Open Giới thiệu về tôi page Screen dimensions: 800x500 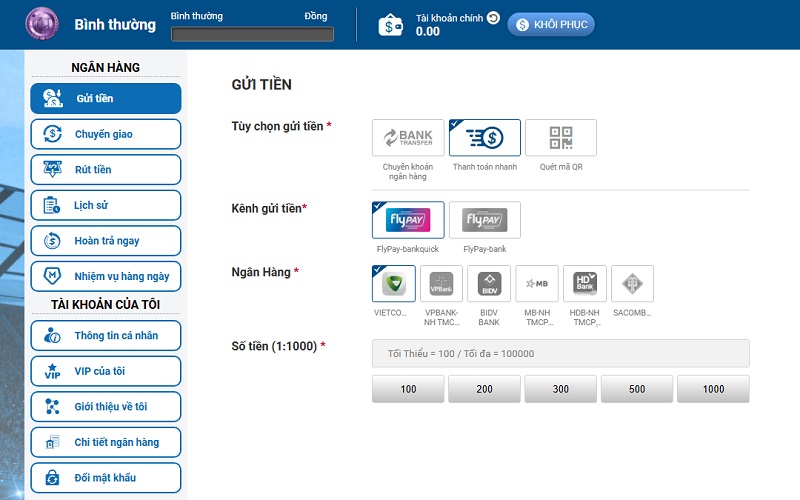106,407
